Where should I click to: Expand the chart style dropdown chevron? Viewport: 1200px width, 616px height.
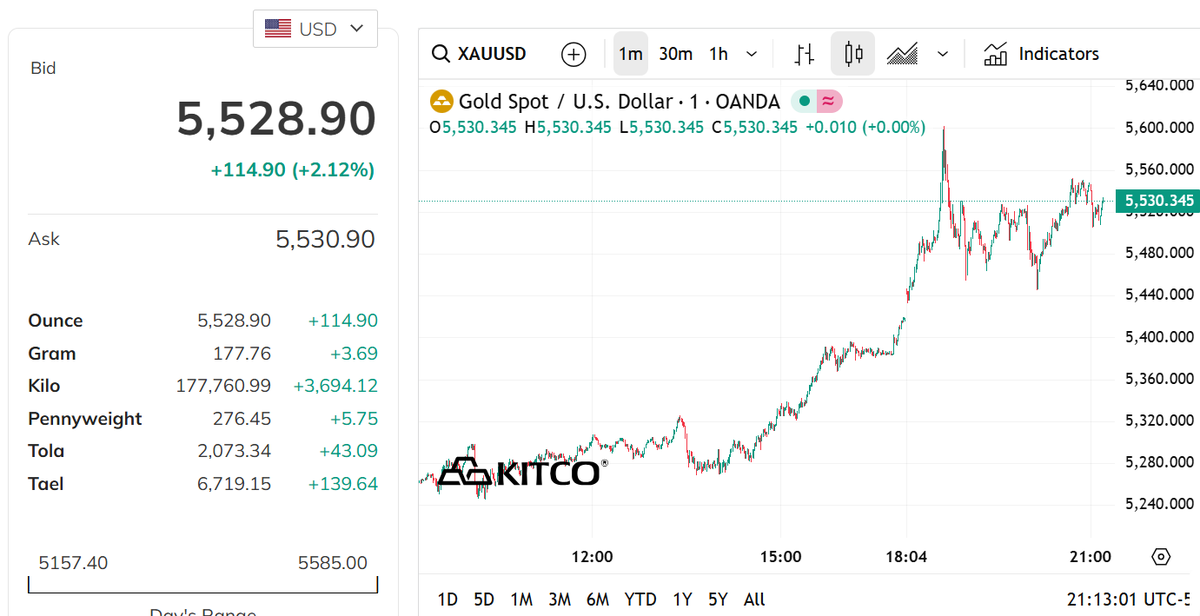[942, 54]
